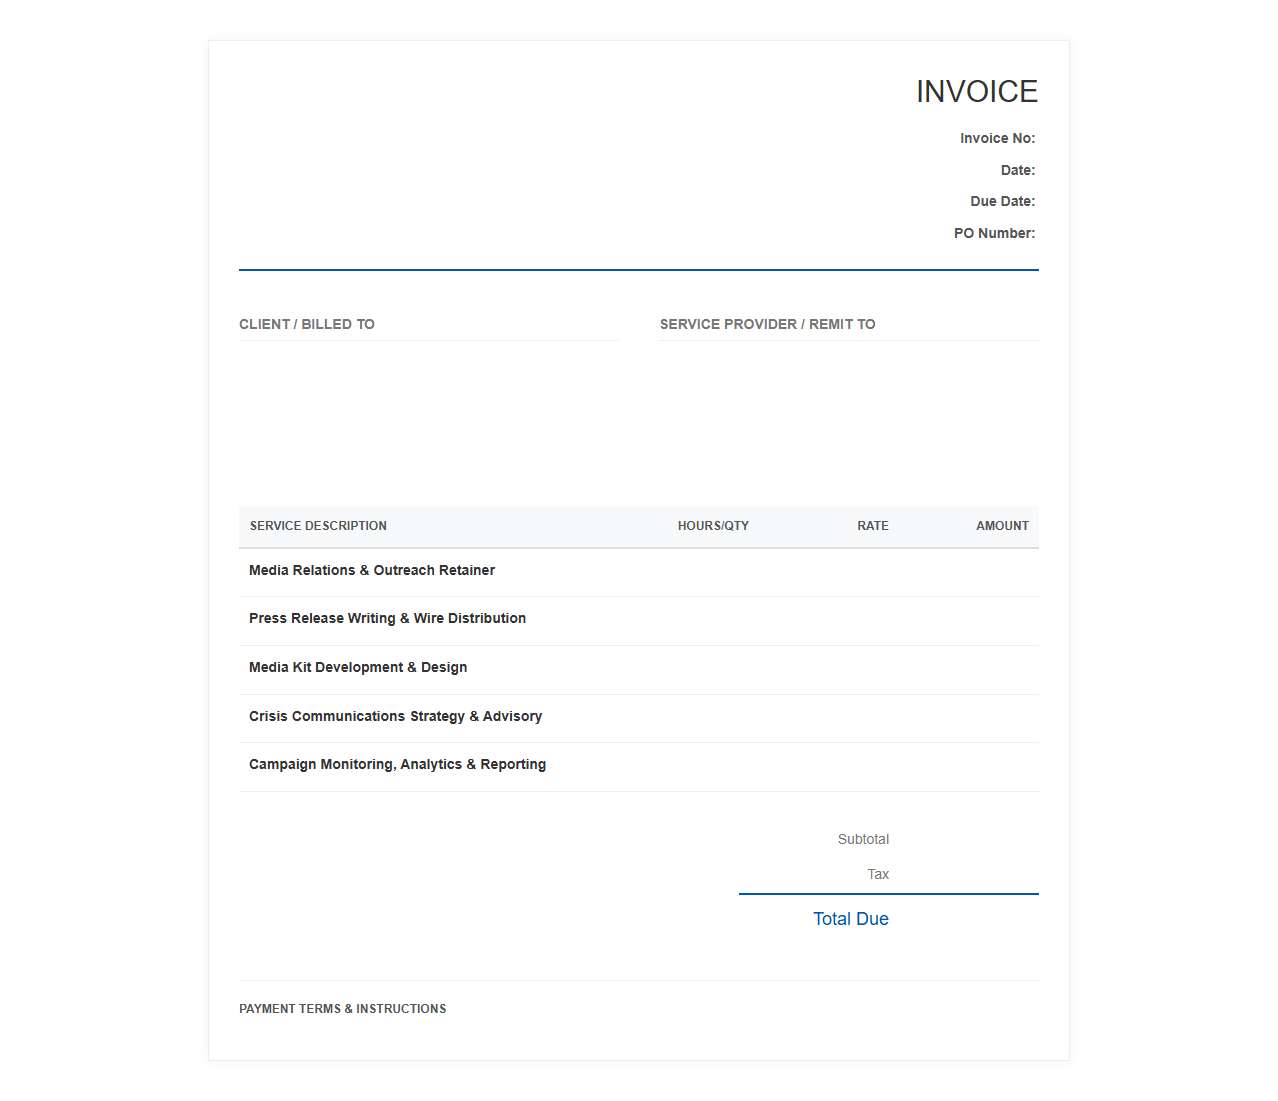Click 'PAYMENT TERMS & INSTRUCTIONS' heading
This screenshot has width=1278, height=1101.
coord(342,1009)
